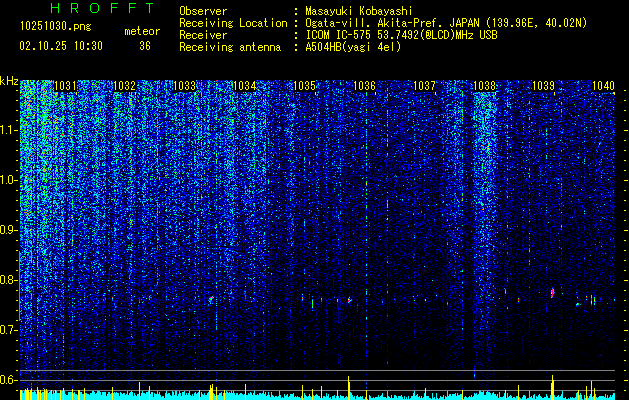Click the 1036 time marker

click(364, 86)
